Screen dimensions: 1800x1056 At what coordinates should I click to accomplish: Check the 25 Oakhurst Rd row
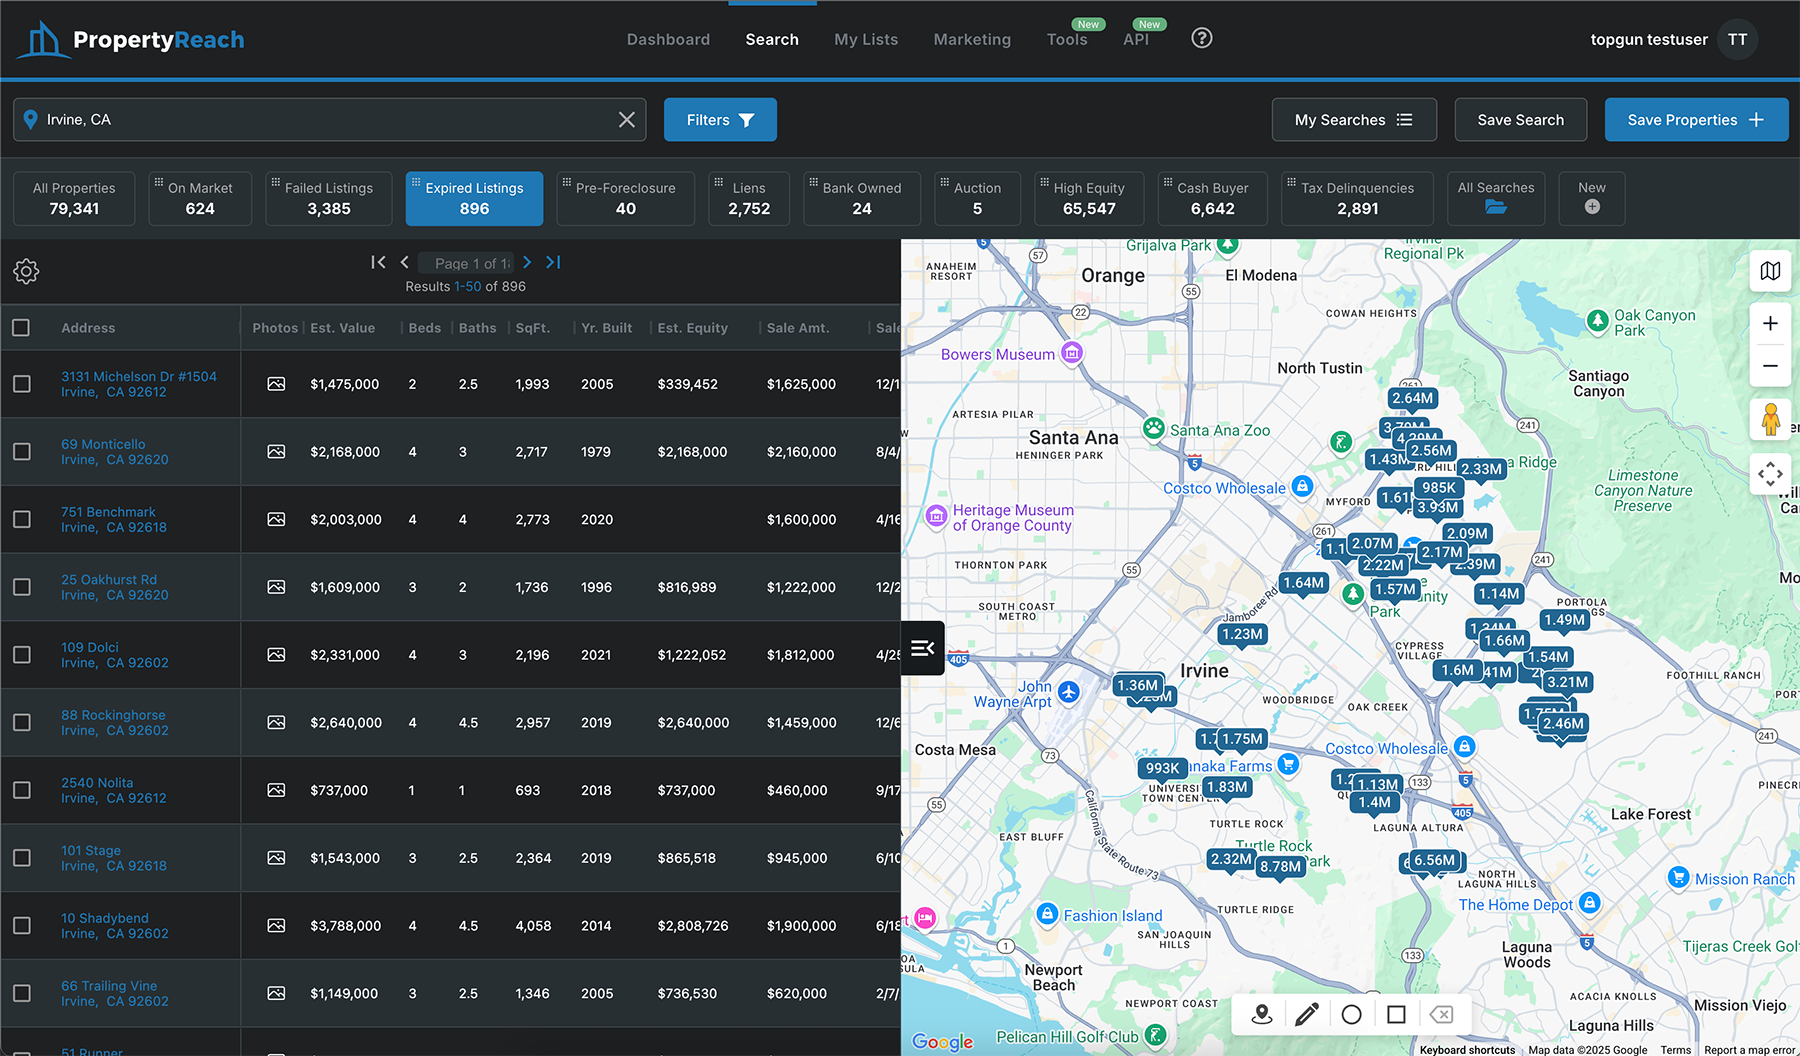click(21, 587)
